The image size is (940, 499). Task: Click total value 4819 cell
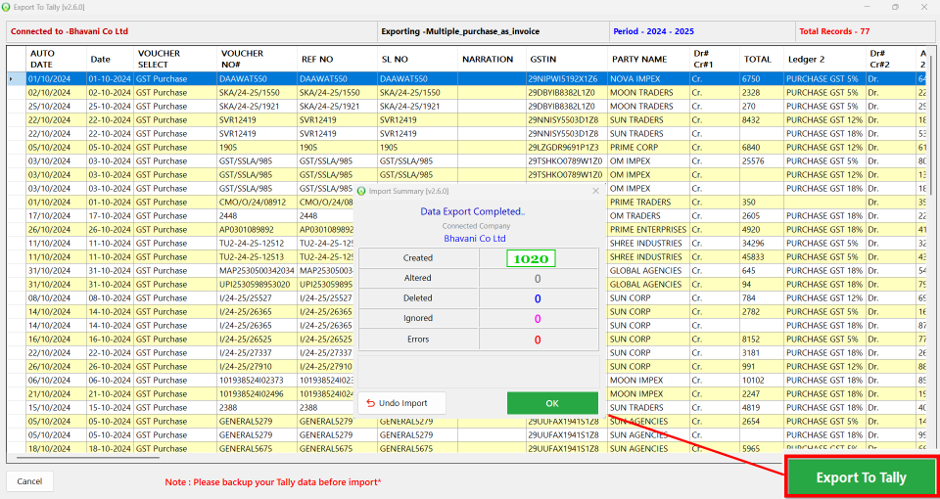coord(761,407)
